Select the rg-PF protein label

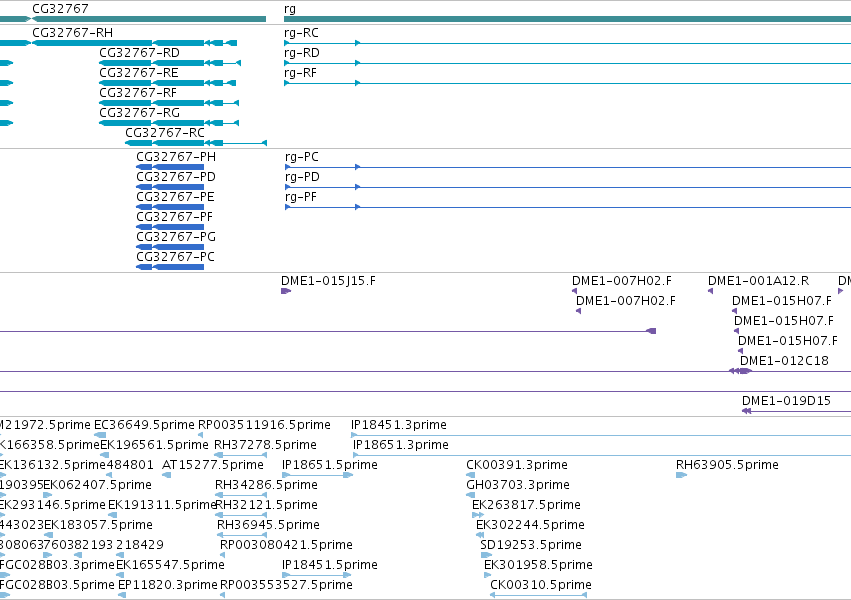point(301,196)
